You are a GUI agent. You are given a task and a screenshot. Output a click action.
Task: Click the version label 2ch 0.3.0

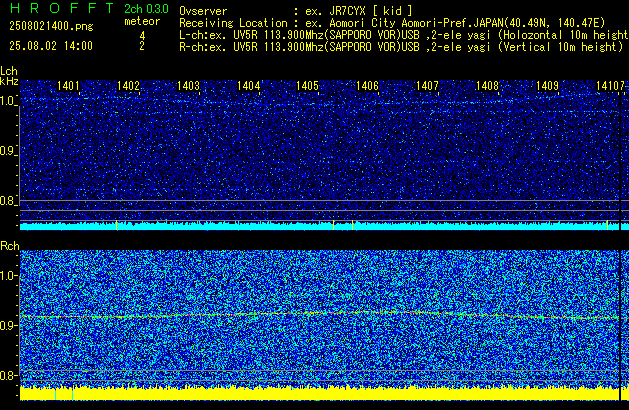click(x=146, y=9)
